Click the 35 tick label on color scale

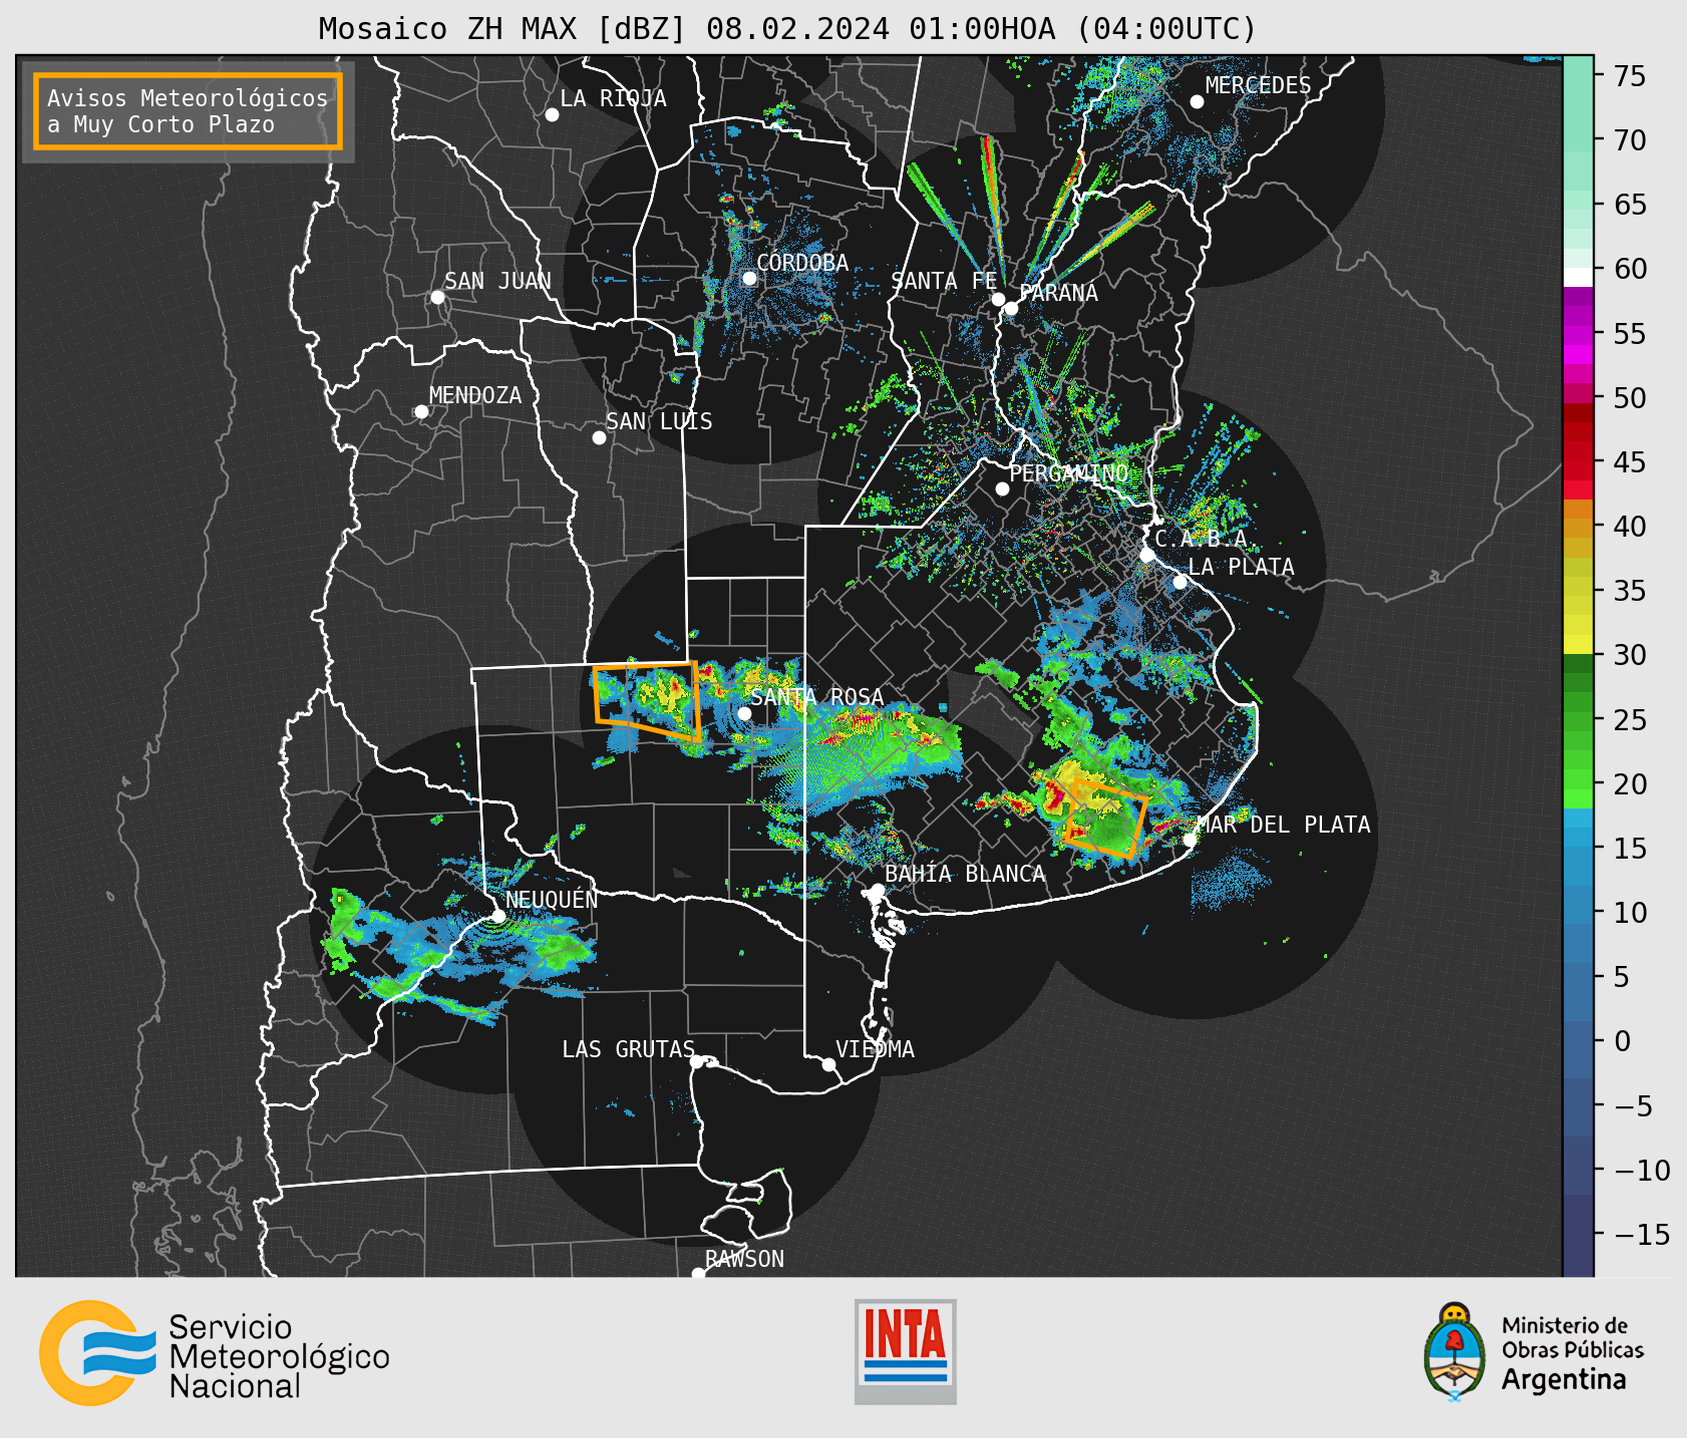(x=1631, y=590)
